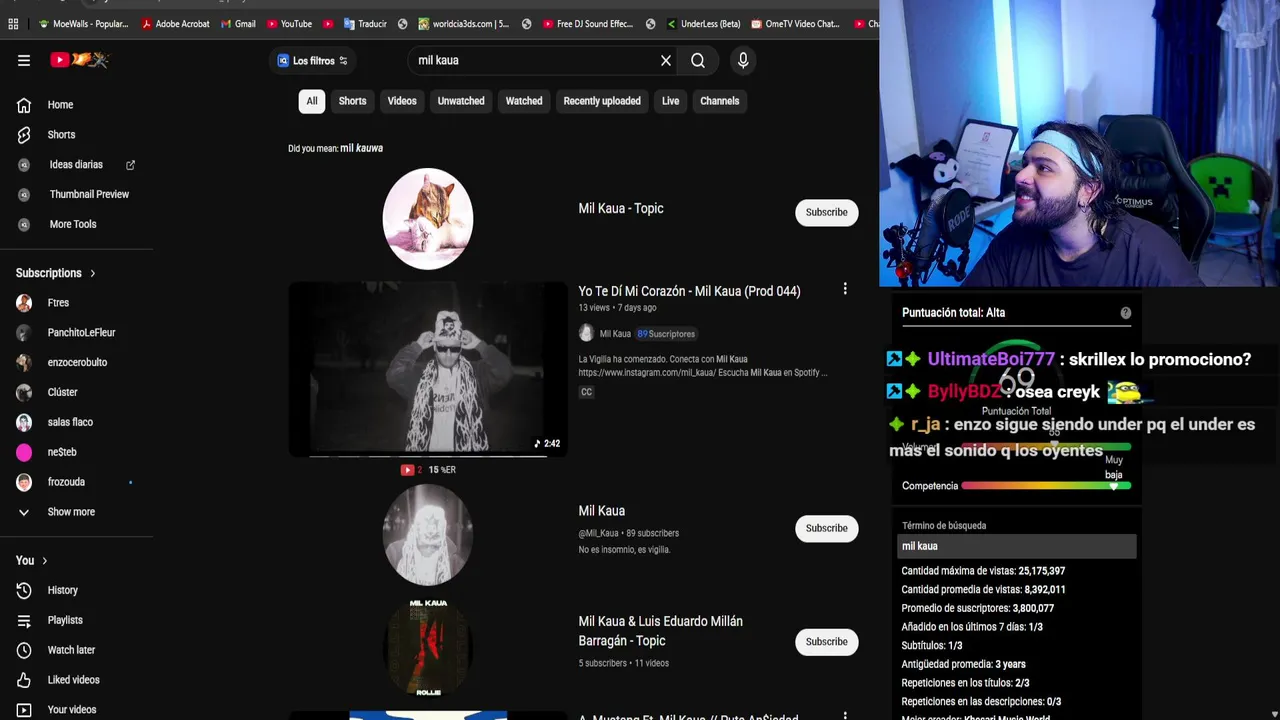
Task: Open the Mil Kaua - Topic cat avatar
Action: click(428, 218)
